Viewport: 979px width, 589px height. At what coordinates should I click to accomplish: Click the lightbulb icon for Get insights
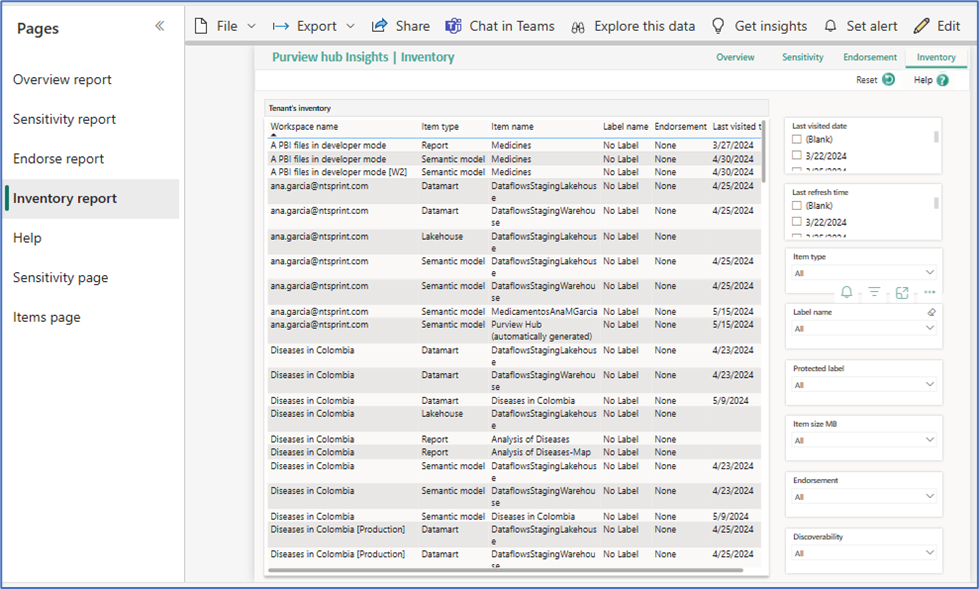718,26
